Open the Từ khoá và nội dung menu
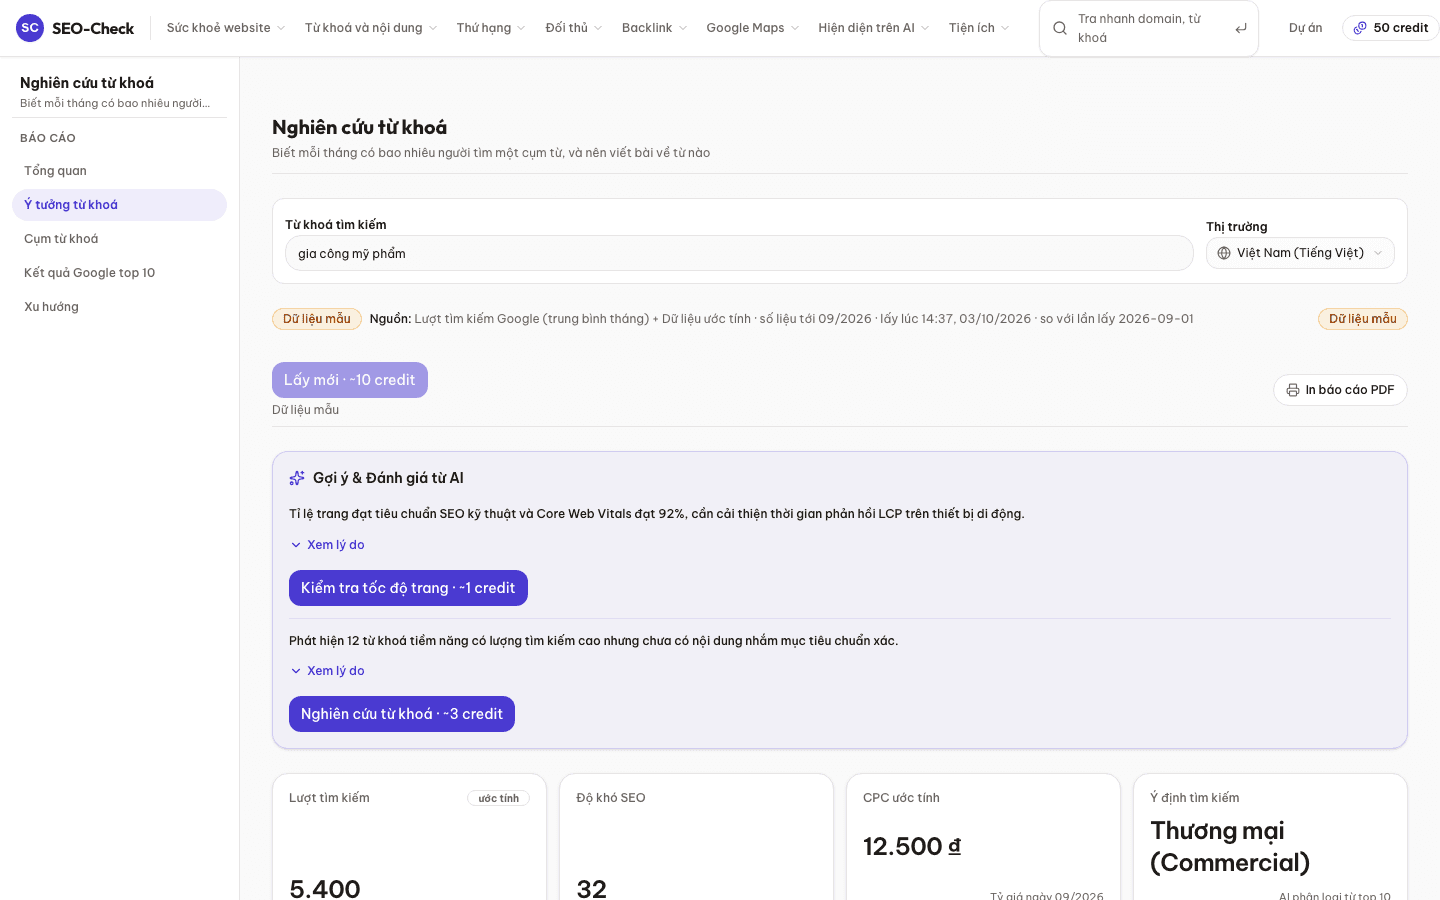 point(371,28)
